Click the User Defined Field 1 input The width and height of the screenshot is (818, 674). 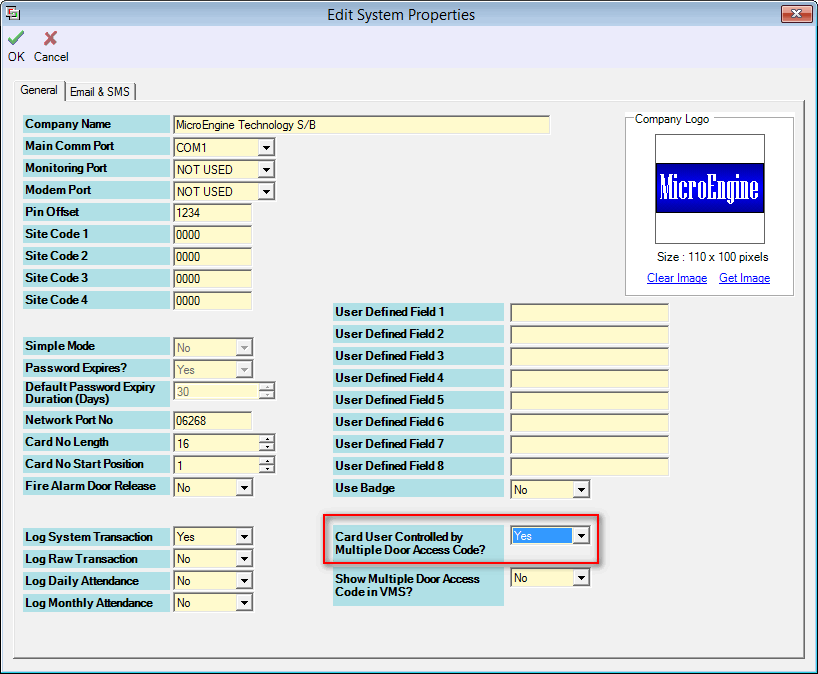(x=588, y=313)
